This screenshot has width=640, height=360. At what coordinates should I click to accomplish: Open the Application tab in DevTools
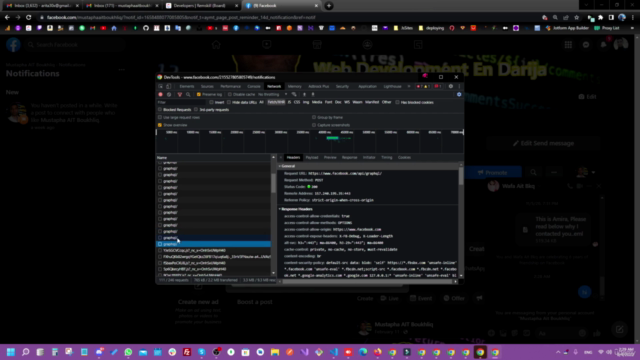coord(367,87)
